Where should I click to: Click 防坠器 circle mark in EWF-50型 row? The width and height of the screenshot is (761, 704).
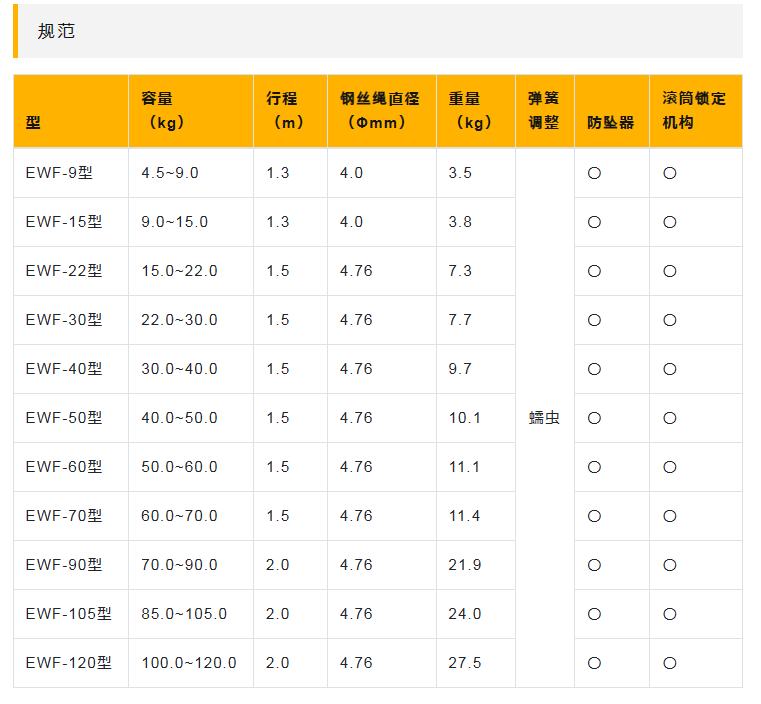[x=595, y=418]
